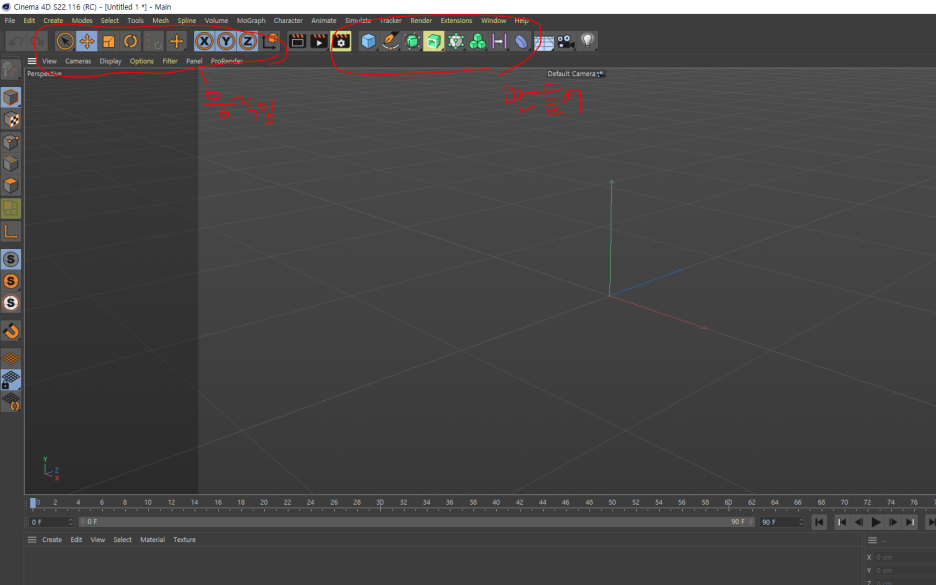The height and width of the screenshot is (585, 936).
Task: Toggle the coordinate system icon
Action: tap(270, 41)
